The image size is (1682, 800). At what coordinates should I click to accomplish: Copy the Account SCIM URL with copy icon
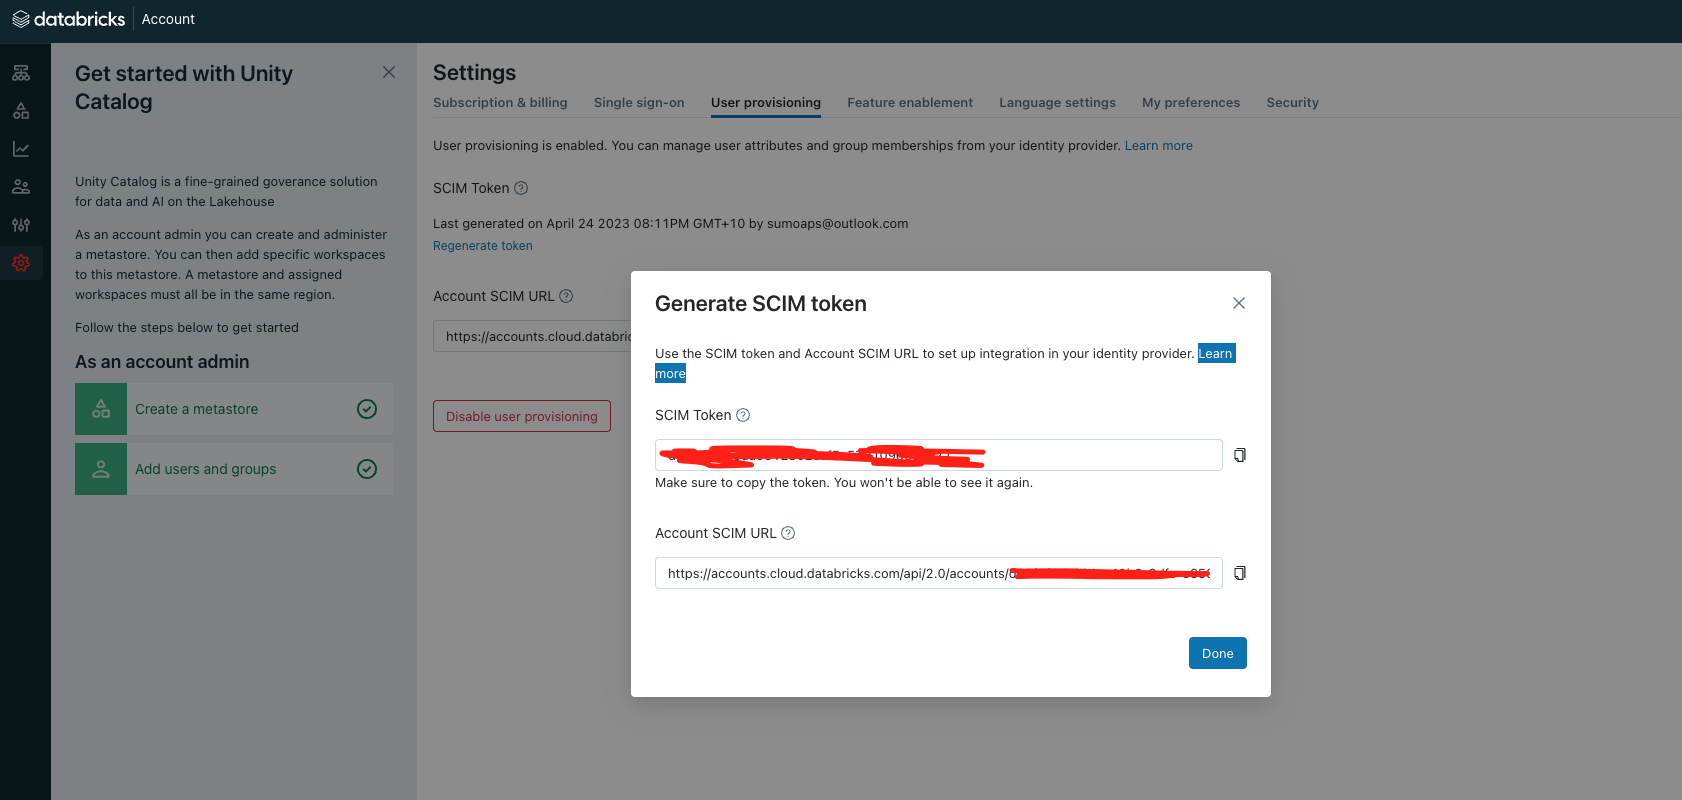click(x=1240, y=573)
